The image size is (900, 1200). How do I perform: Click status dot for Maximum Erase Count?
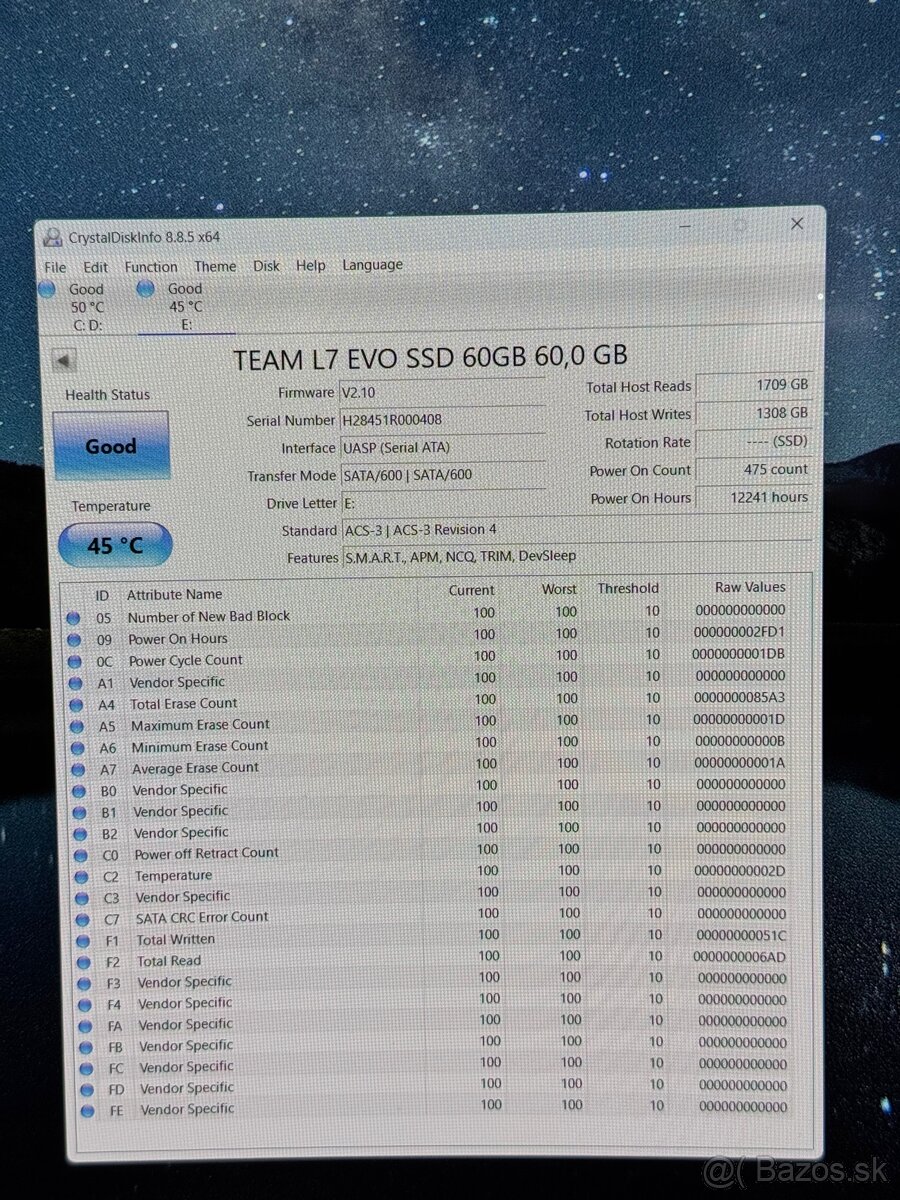[76, 727]
